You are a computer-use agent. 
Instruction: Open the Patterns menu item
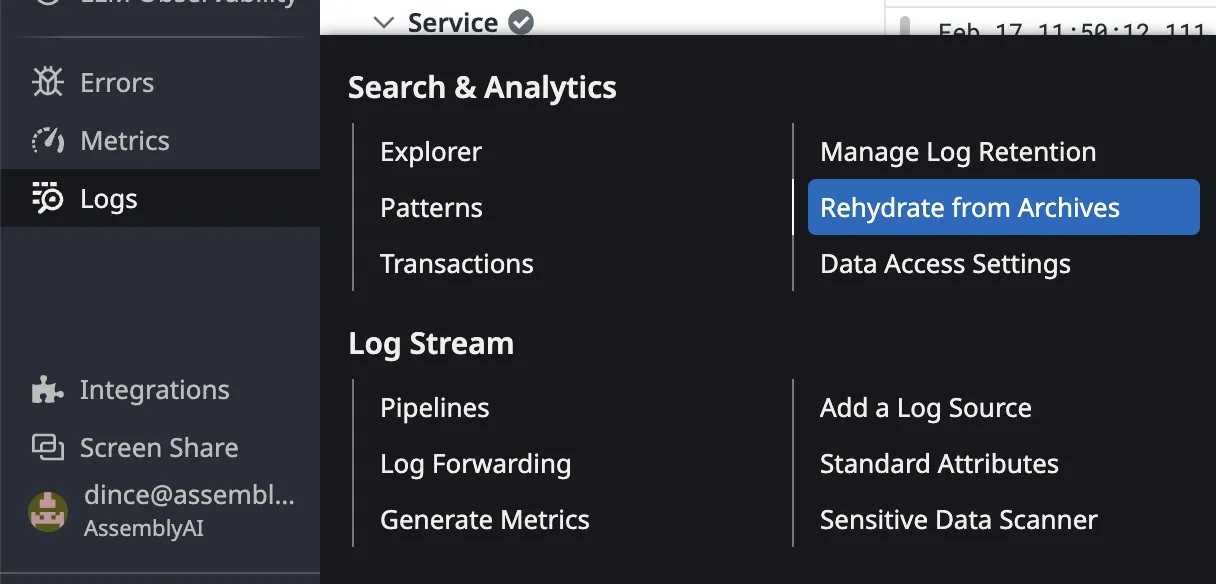(x=431, y=208)
